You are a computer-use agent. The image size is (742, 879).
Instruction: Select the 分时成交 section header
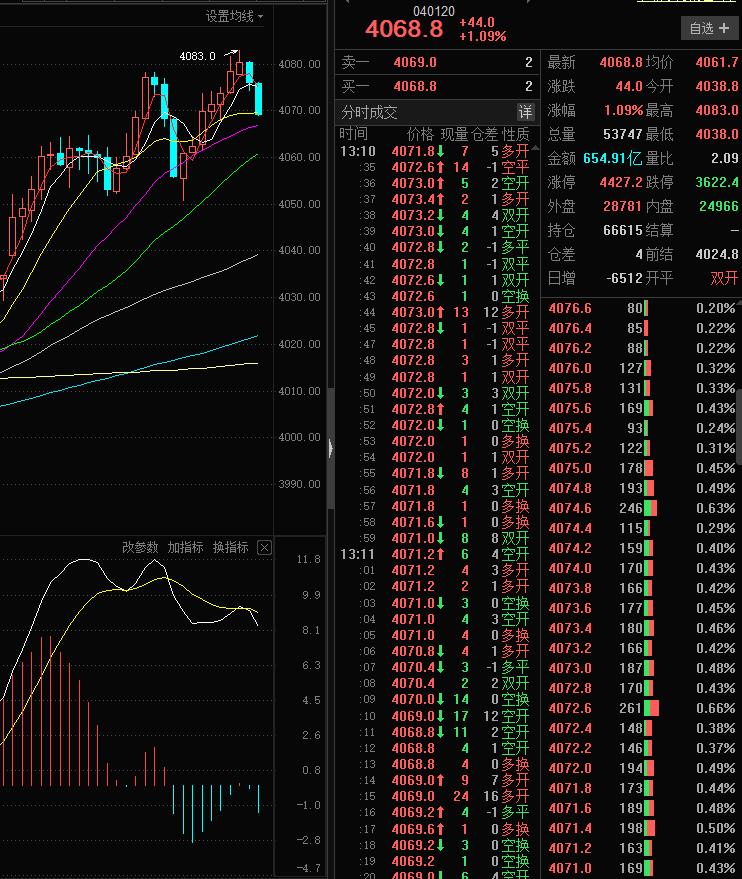(x=369, y=113)
